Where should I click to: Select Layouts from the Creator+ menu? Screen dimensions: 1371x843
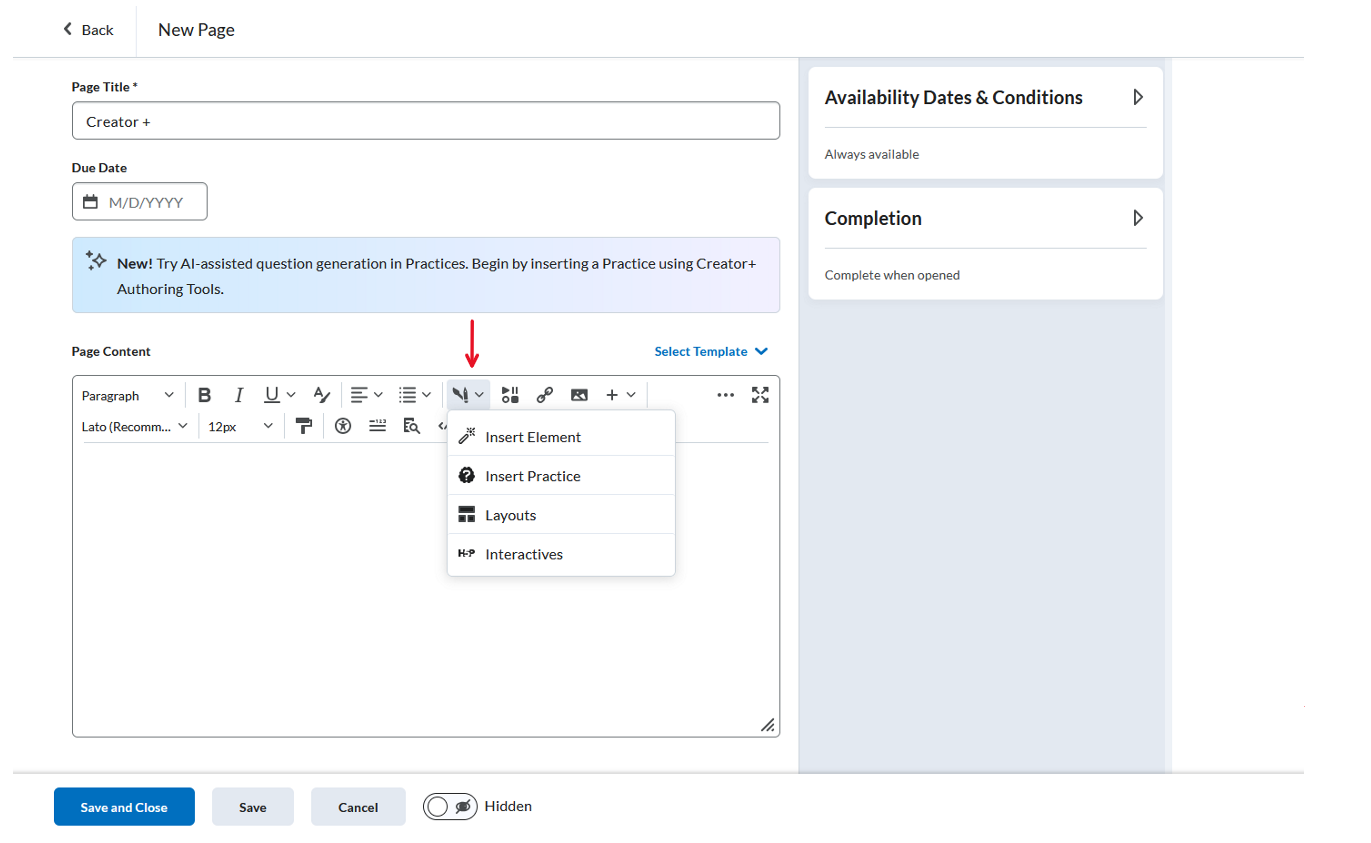coord(510,515)
